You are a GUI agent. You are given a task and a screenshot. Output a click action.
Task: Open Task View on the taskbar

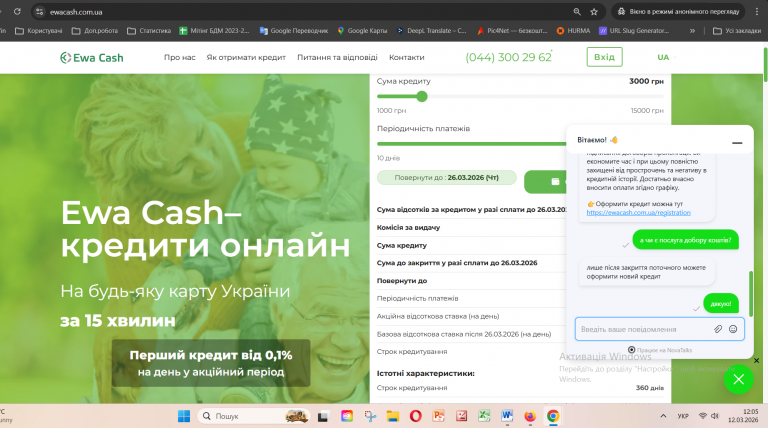click(323, 416)
